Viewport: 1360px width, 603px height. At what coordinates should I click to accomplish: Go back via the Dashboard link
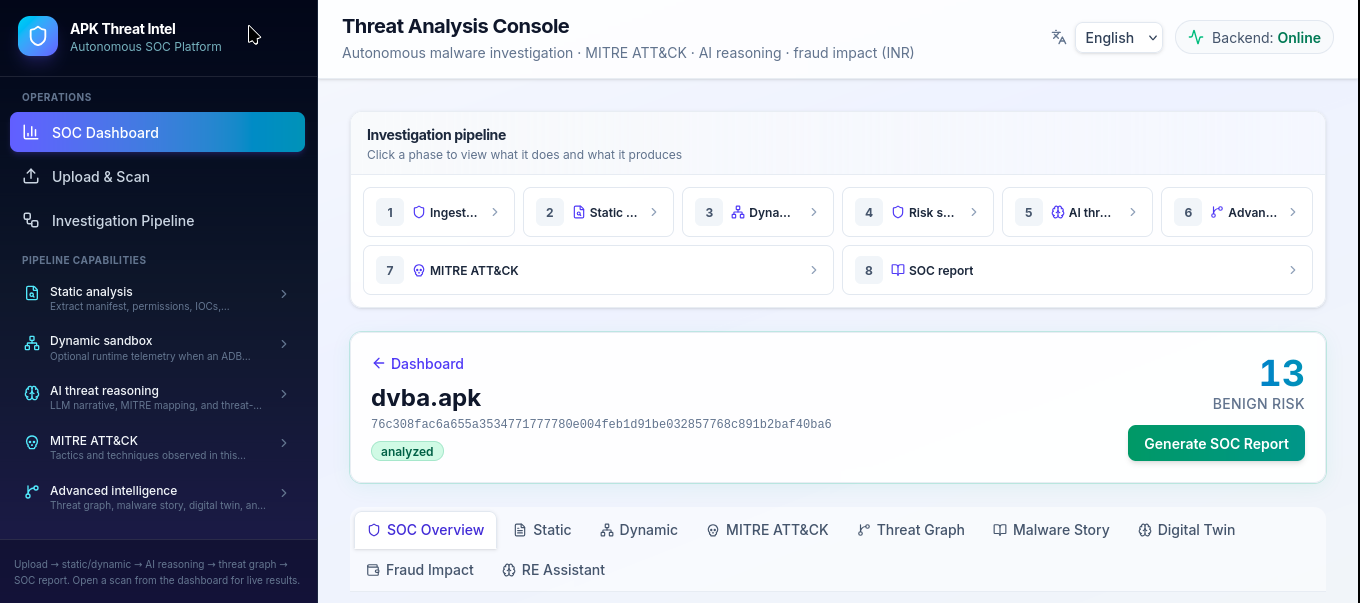[x=417, y=364]
